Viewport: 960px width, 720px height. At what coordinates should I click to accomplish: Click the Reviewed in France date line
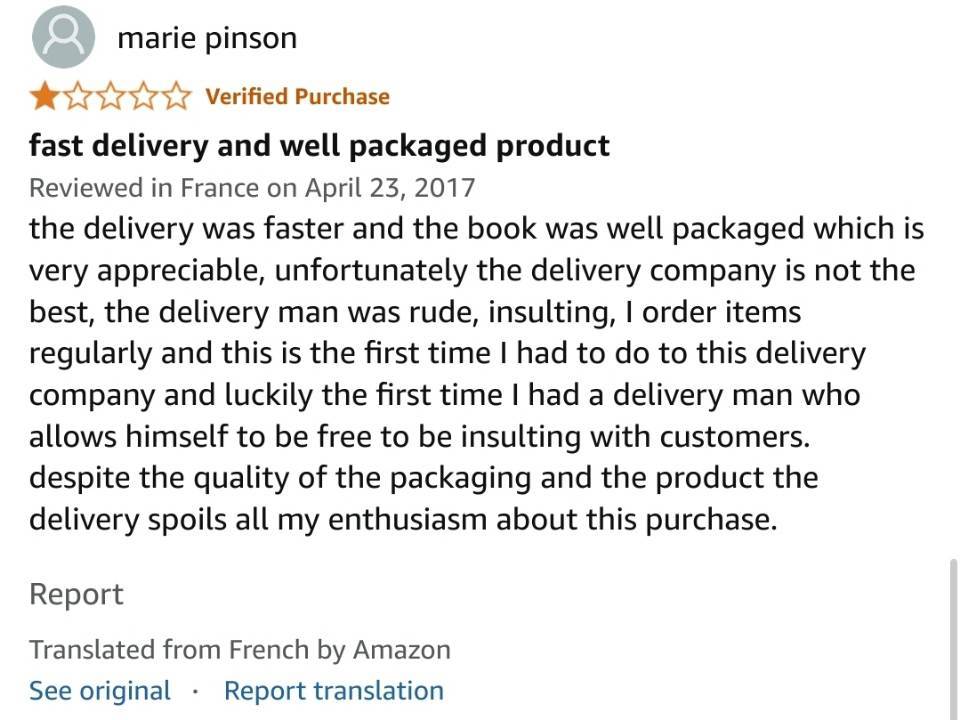(x=252, y=187)
